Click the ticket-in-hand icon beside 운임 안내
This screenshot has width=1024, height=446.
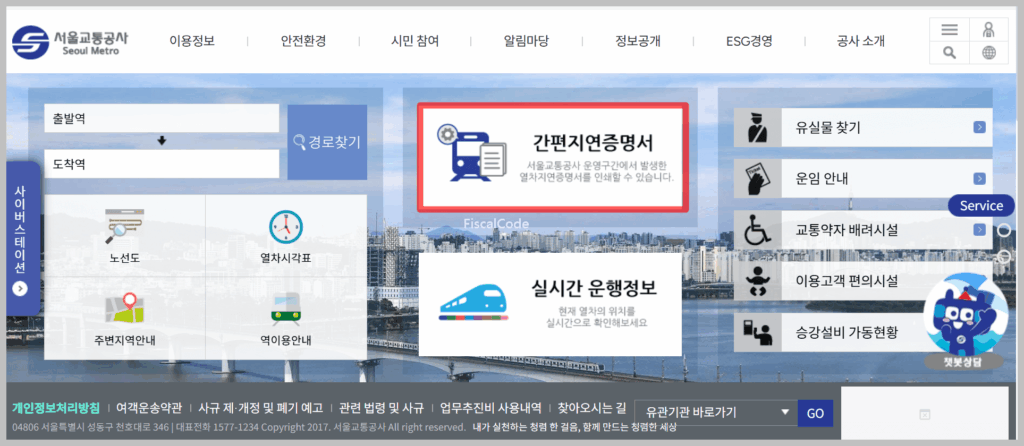pos(758,178)
